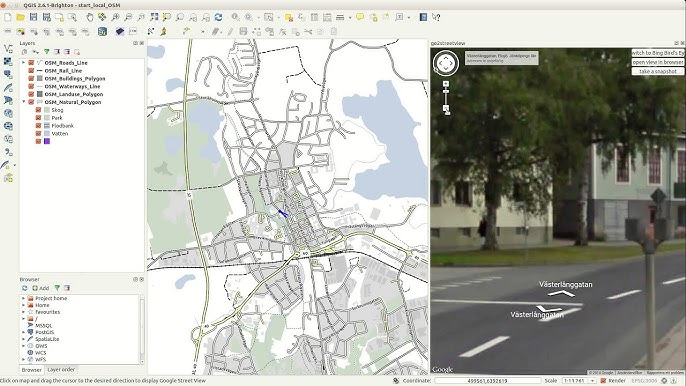
Task: Expand OWS in Browser
Action: tap(24, 346)
